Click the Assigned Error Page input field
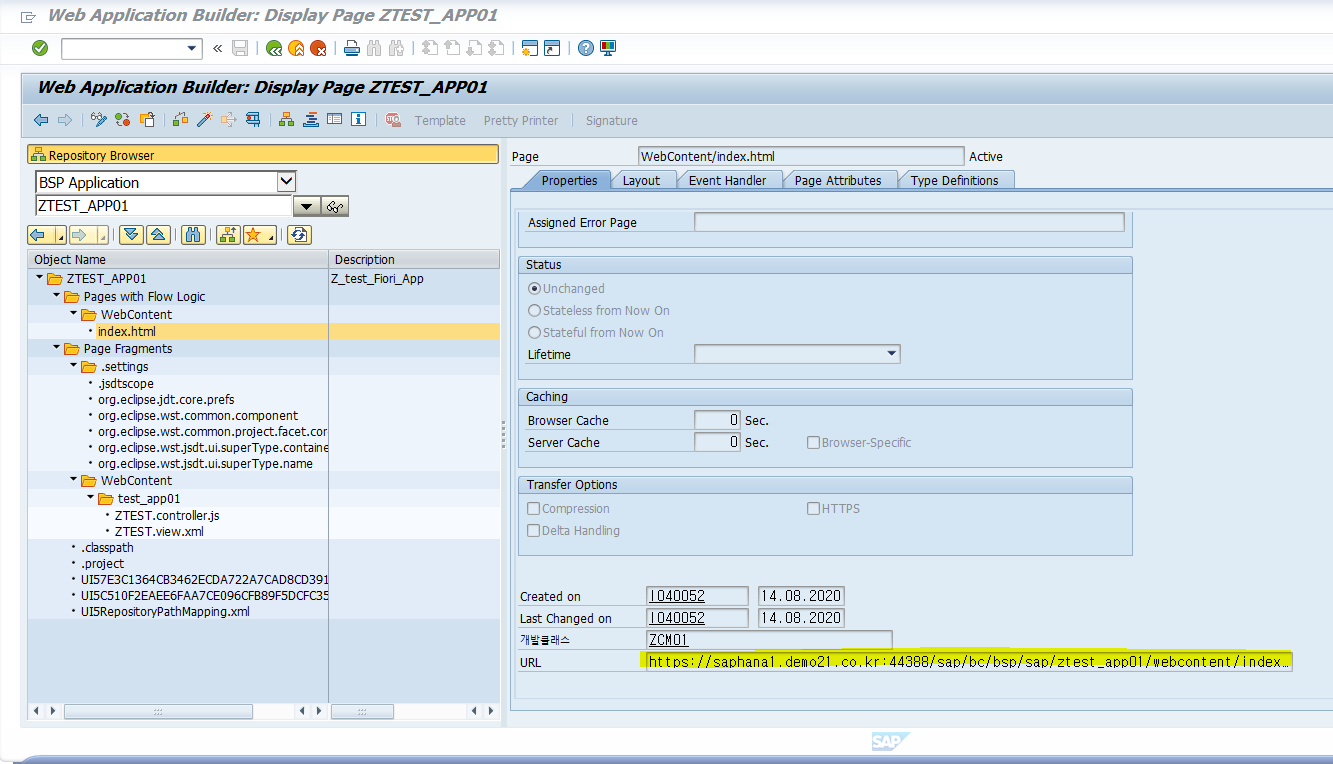1333x764 pixels. point(909,222)
